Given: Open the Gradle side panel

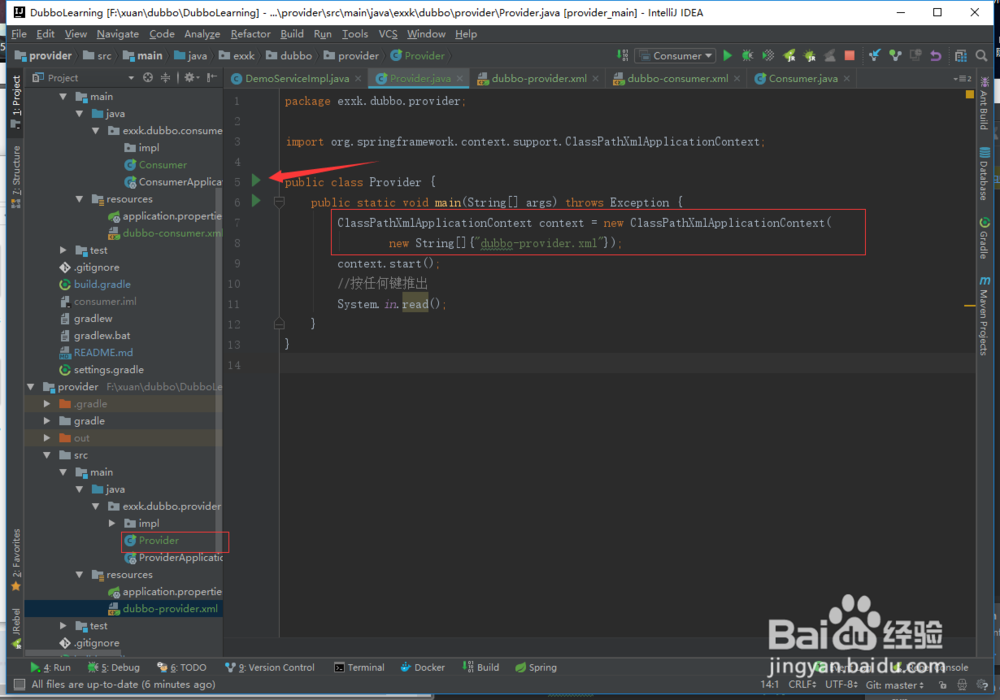Looking at the screenshot, I should (x=984, y=238).
